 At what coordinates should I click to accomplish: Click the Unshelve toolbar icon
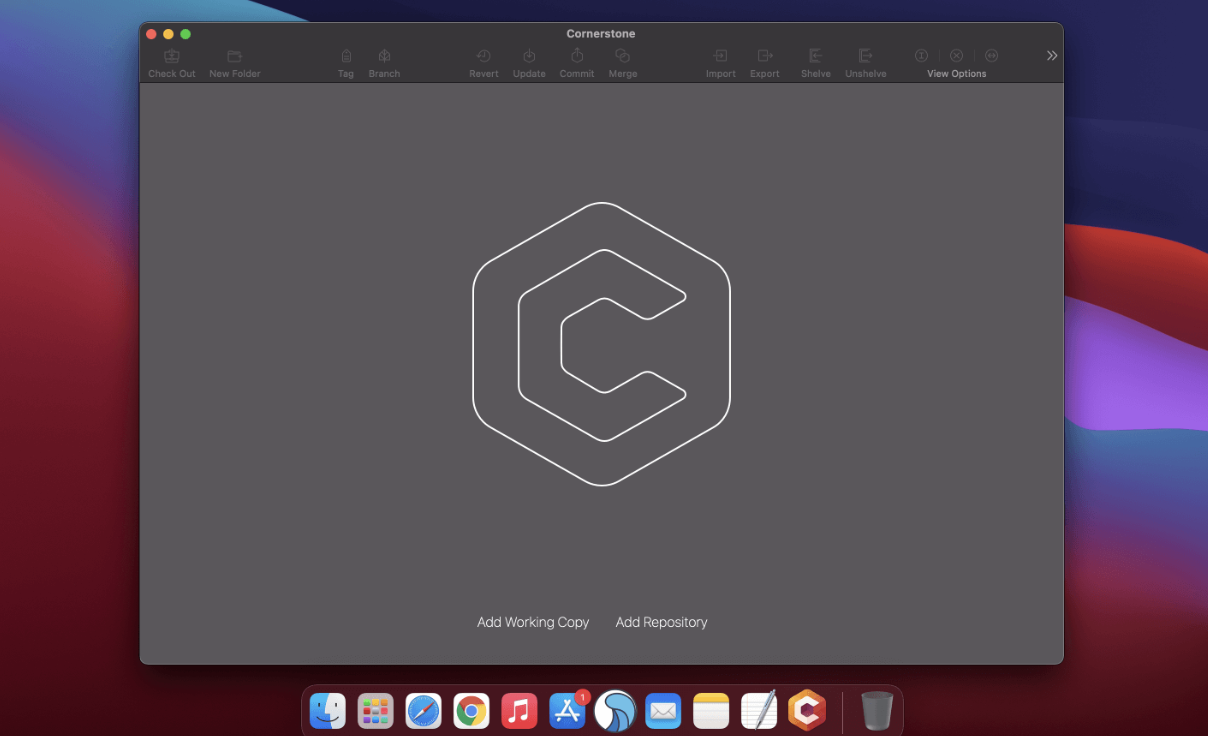click(866, 57)
